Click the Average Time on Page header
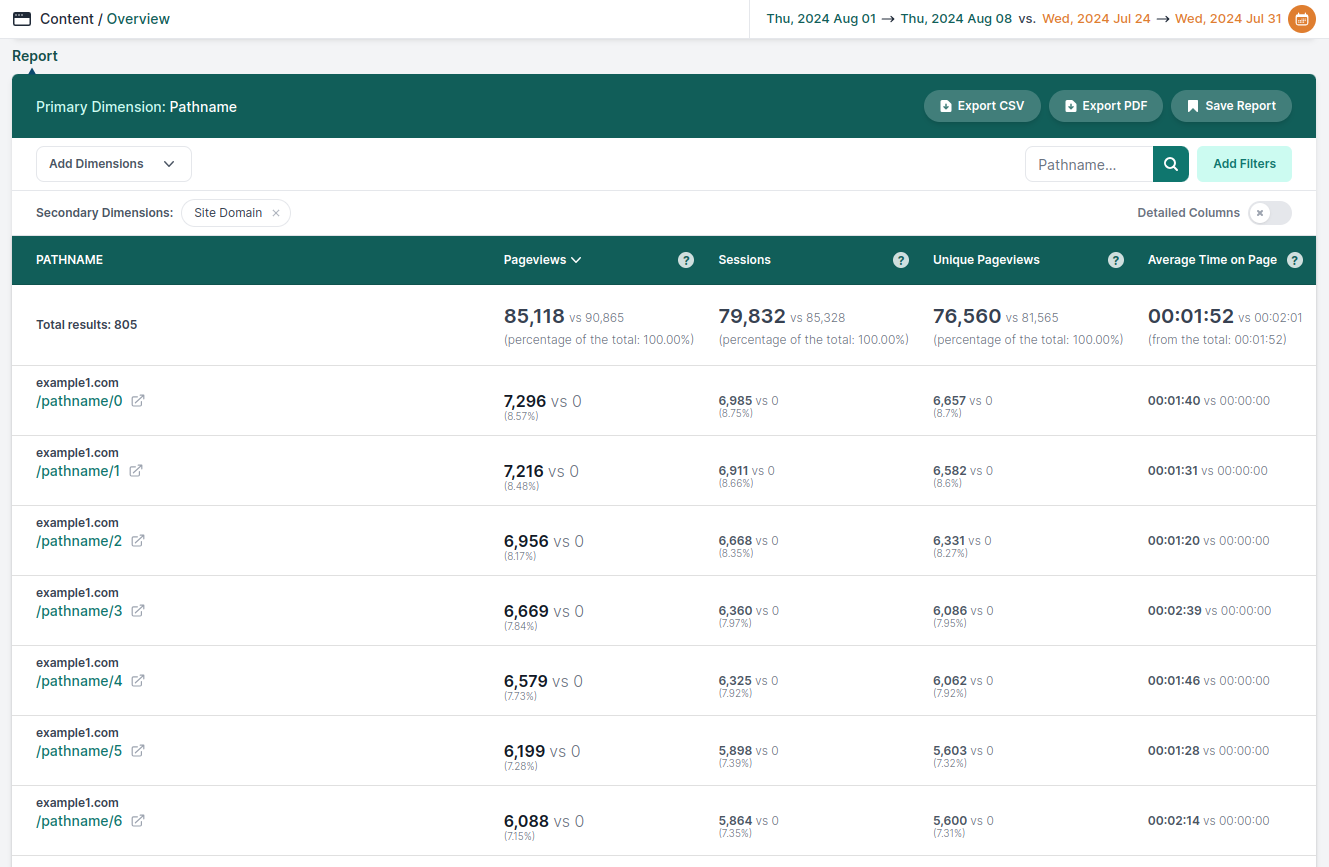 (x=1212, y=260)
